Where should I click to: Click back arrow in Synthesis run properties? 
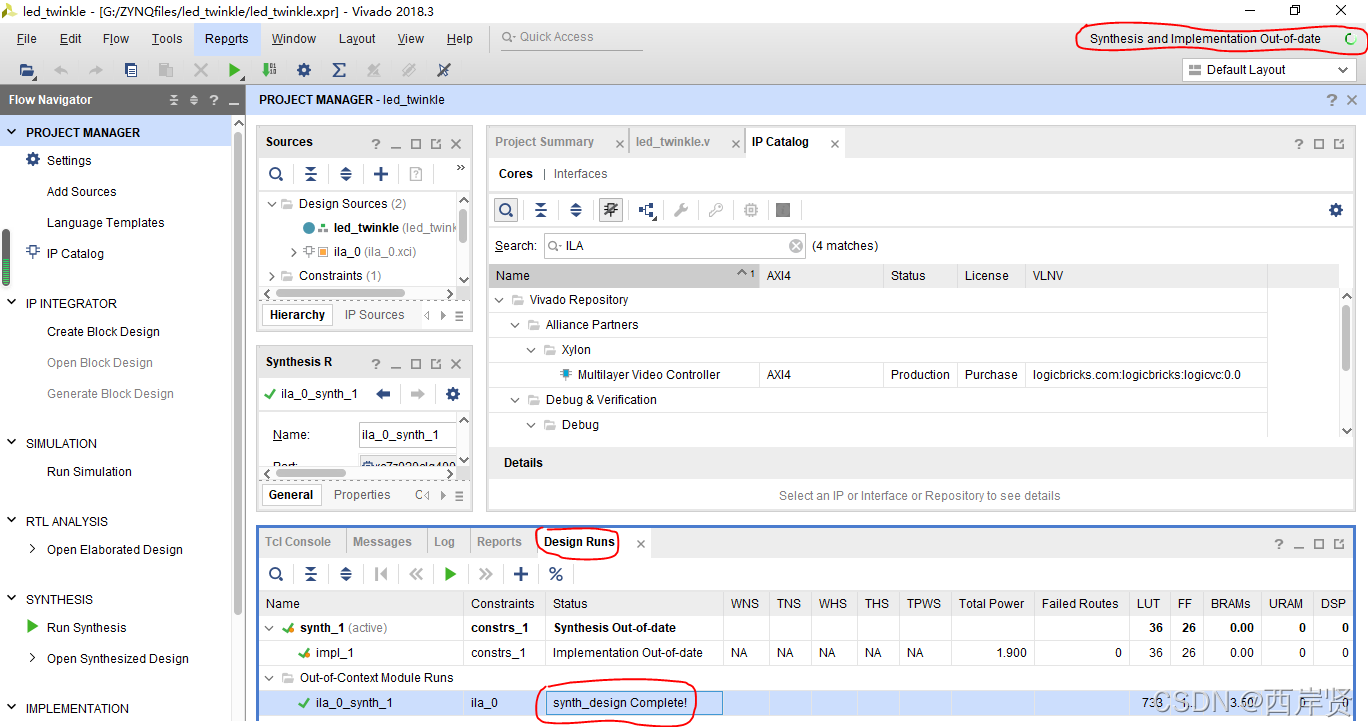(x=383, y=394)
